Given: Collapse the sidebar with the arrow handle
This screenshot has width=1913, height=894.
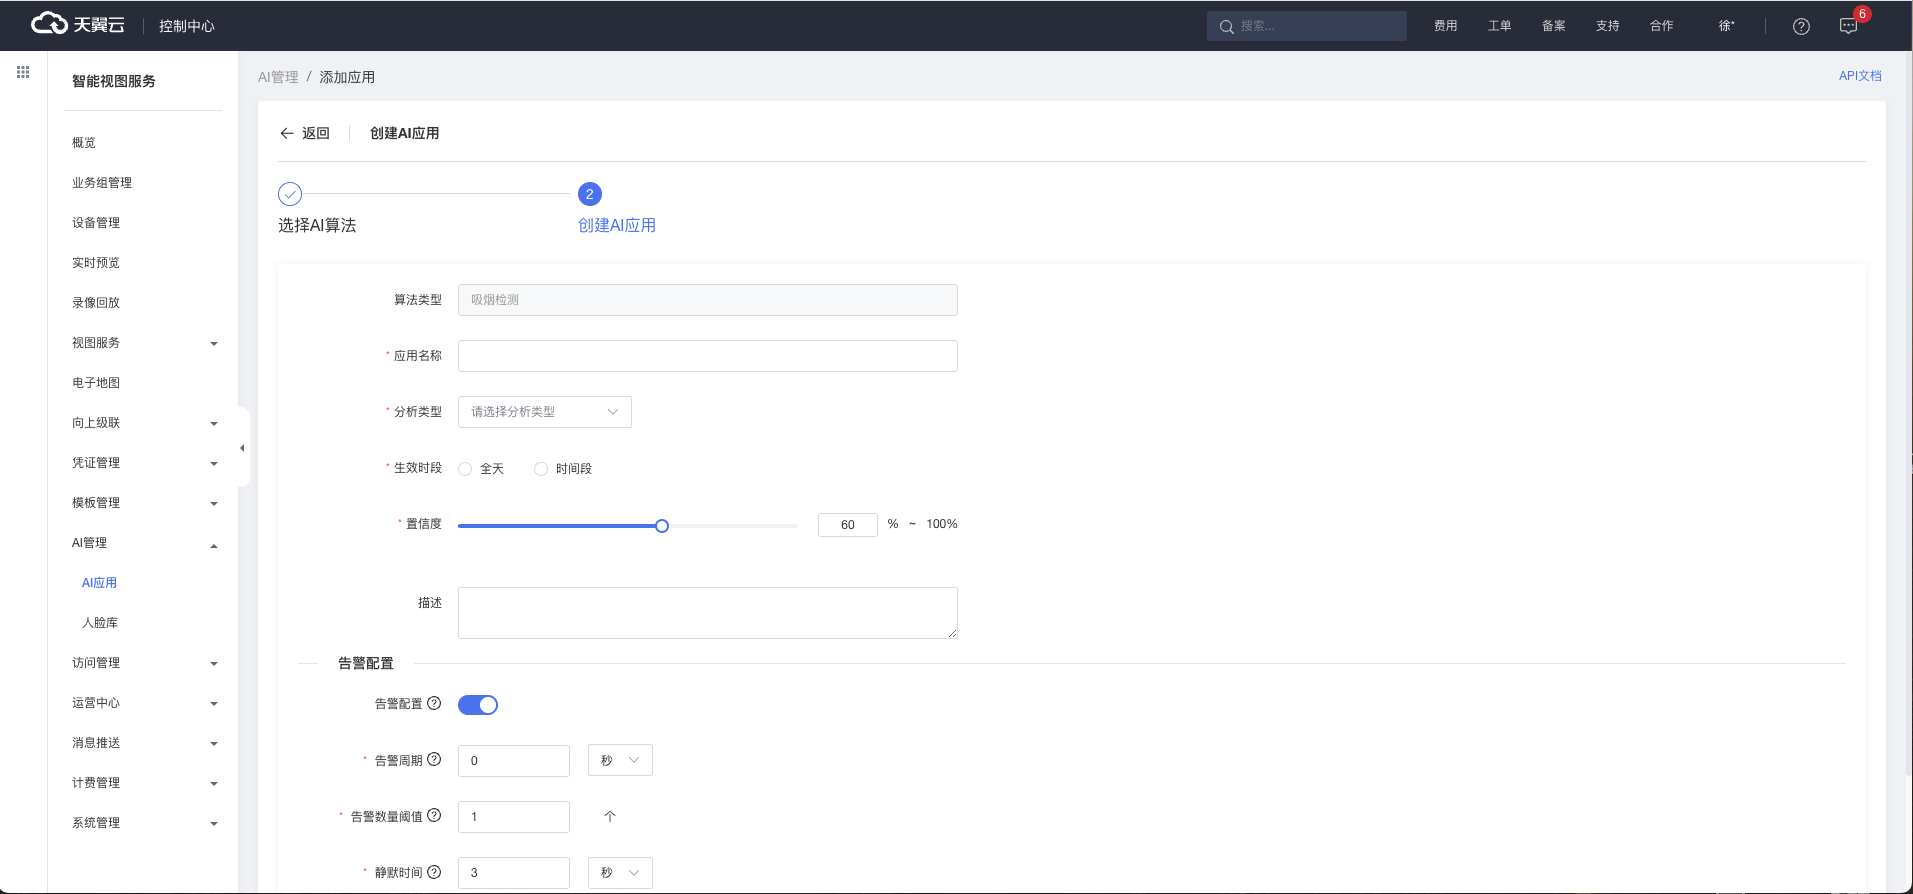Looking at the screenshot, I should (242, 448).
